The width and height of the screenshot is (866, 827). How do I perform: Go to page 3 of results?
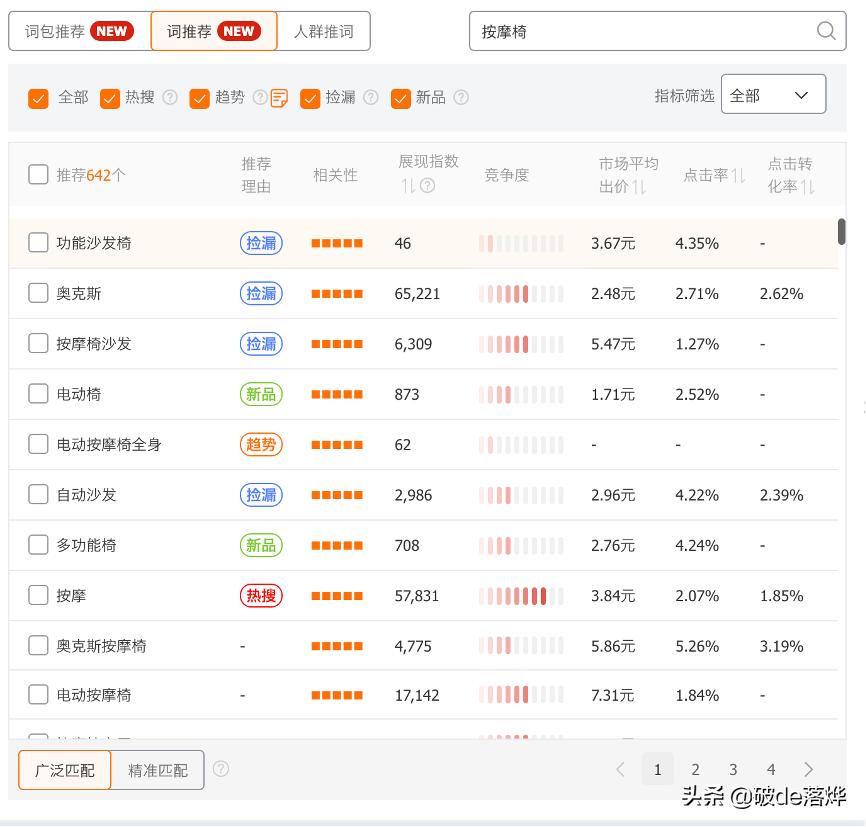(x=733, y=769)
